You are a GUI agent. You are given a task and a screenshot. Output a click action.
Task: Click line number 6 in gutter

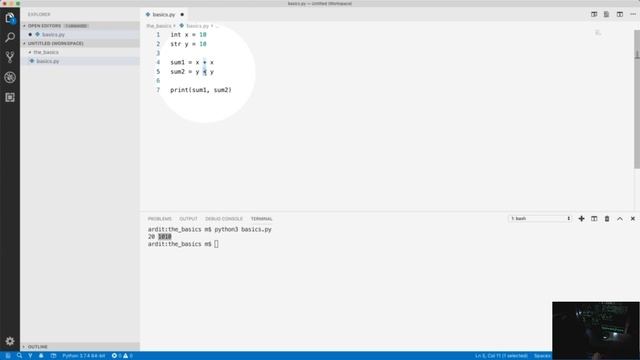click(158, 81)
